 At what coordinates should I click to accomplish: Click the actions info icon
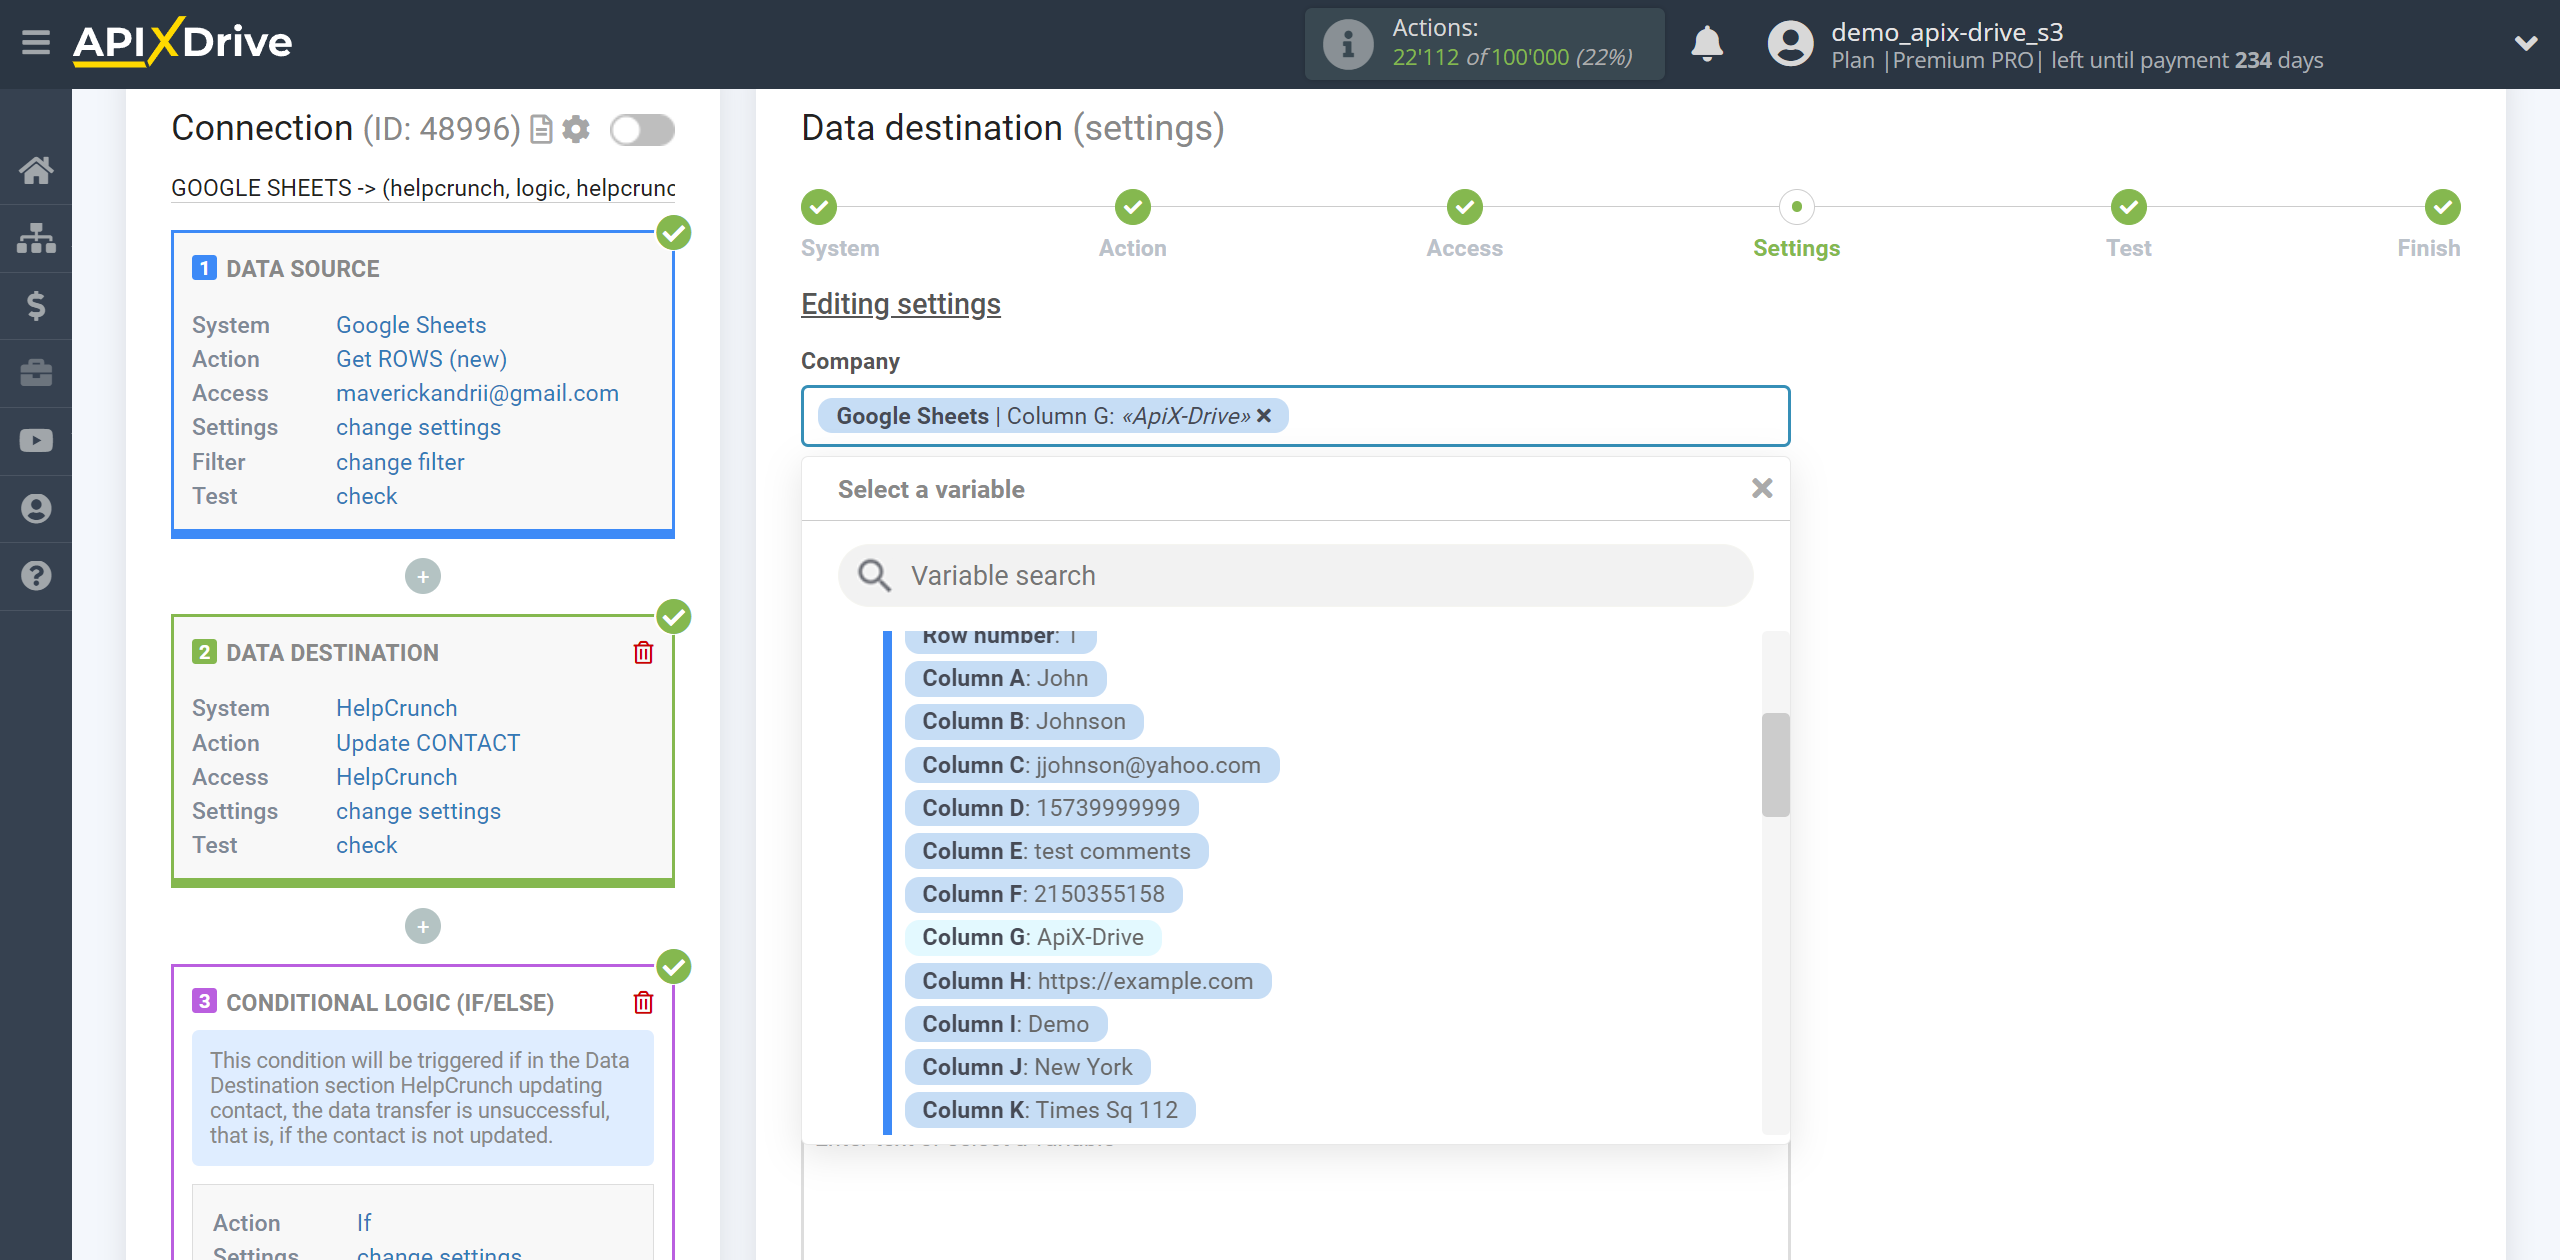1348,44
